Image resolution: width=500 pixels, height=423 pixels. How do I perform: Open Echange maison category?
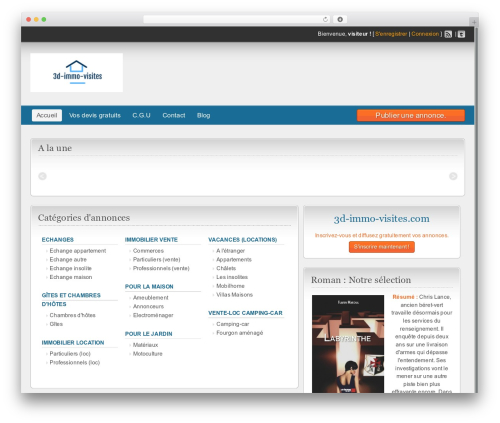tap(71, 277)
